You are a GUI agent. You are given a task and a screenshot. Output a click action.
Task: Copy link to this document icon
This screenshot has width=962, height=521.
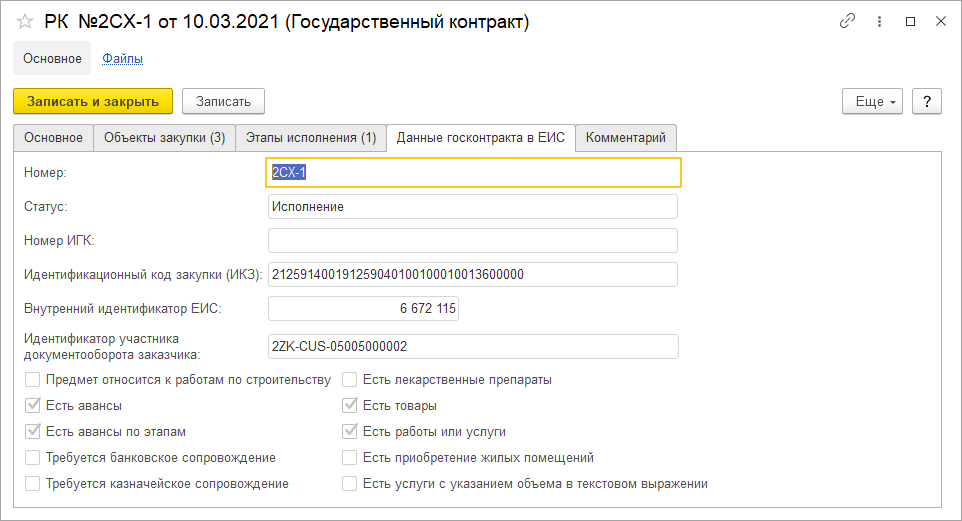tap(848, 21)
